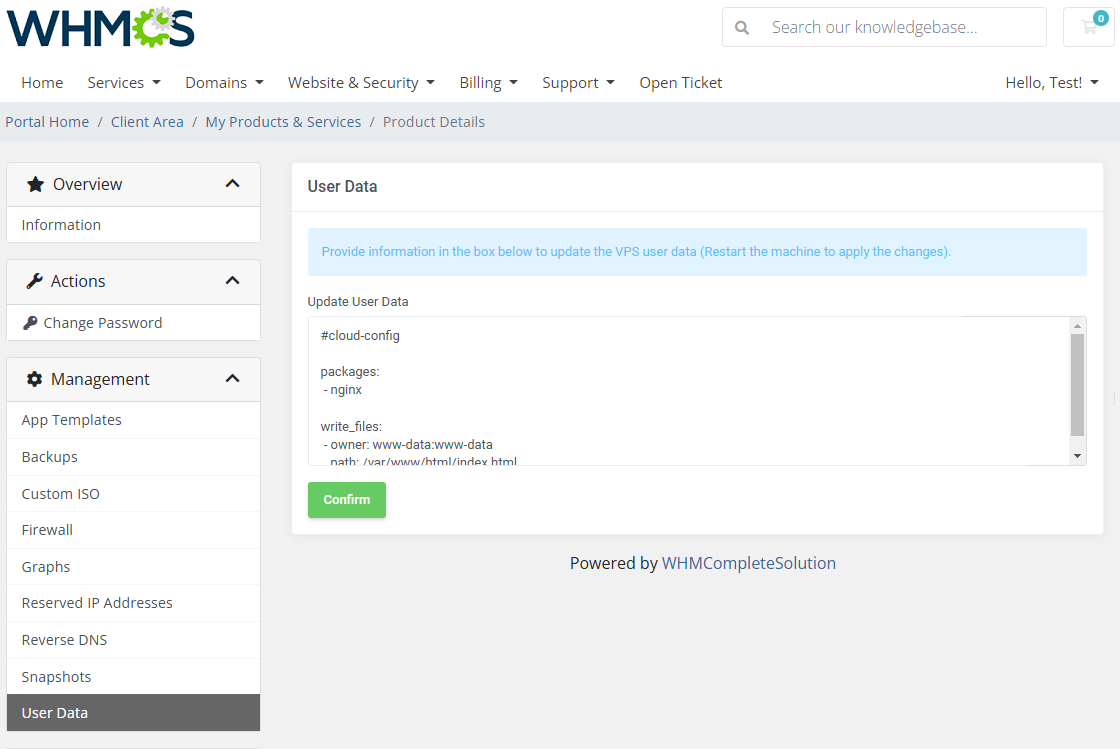
Task: Click the green Confirm button
Action: tap(347, 500)
